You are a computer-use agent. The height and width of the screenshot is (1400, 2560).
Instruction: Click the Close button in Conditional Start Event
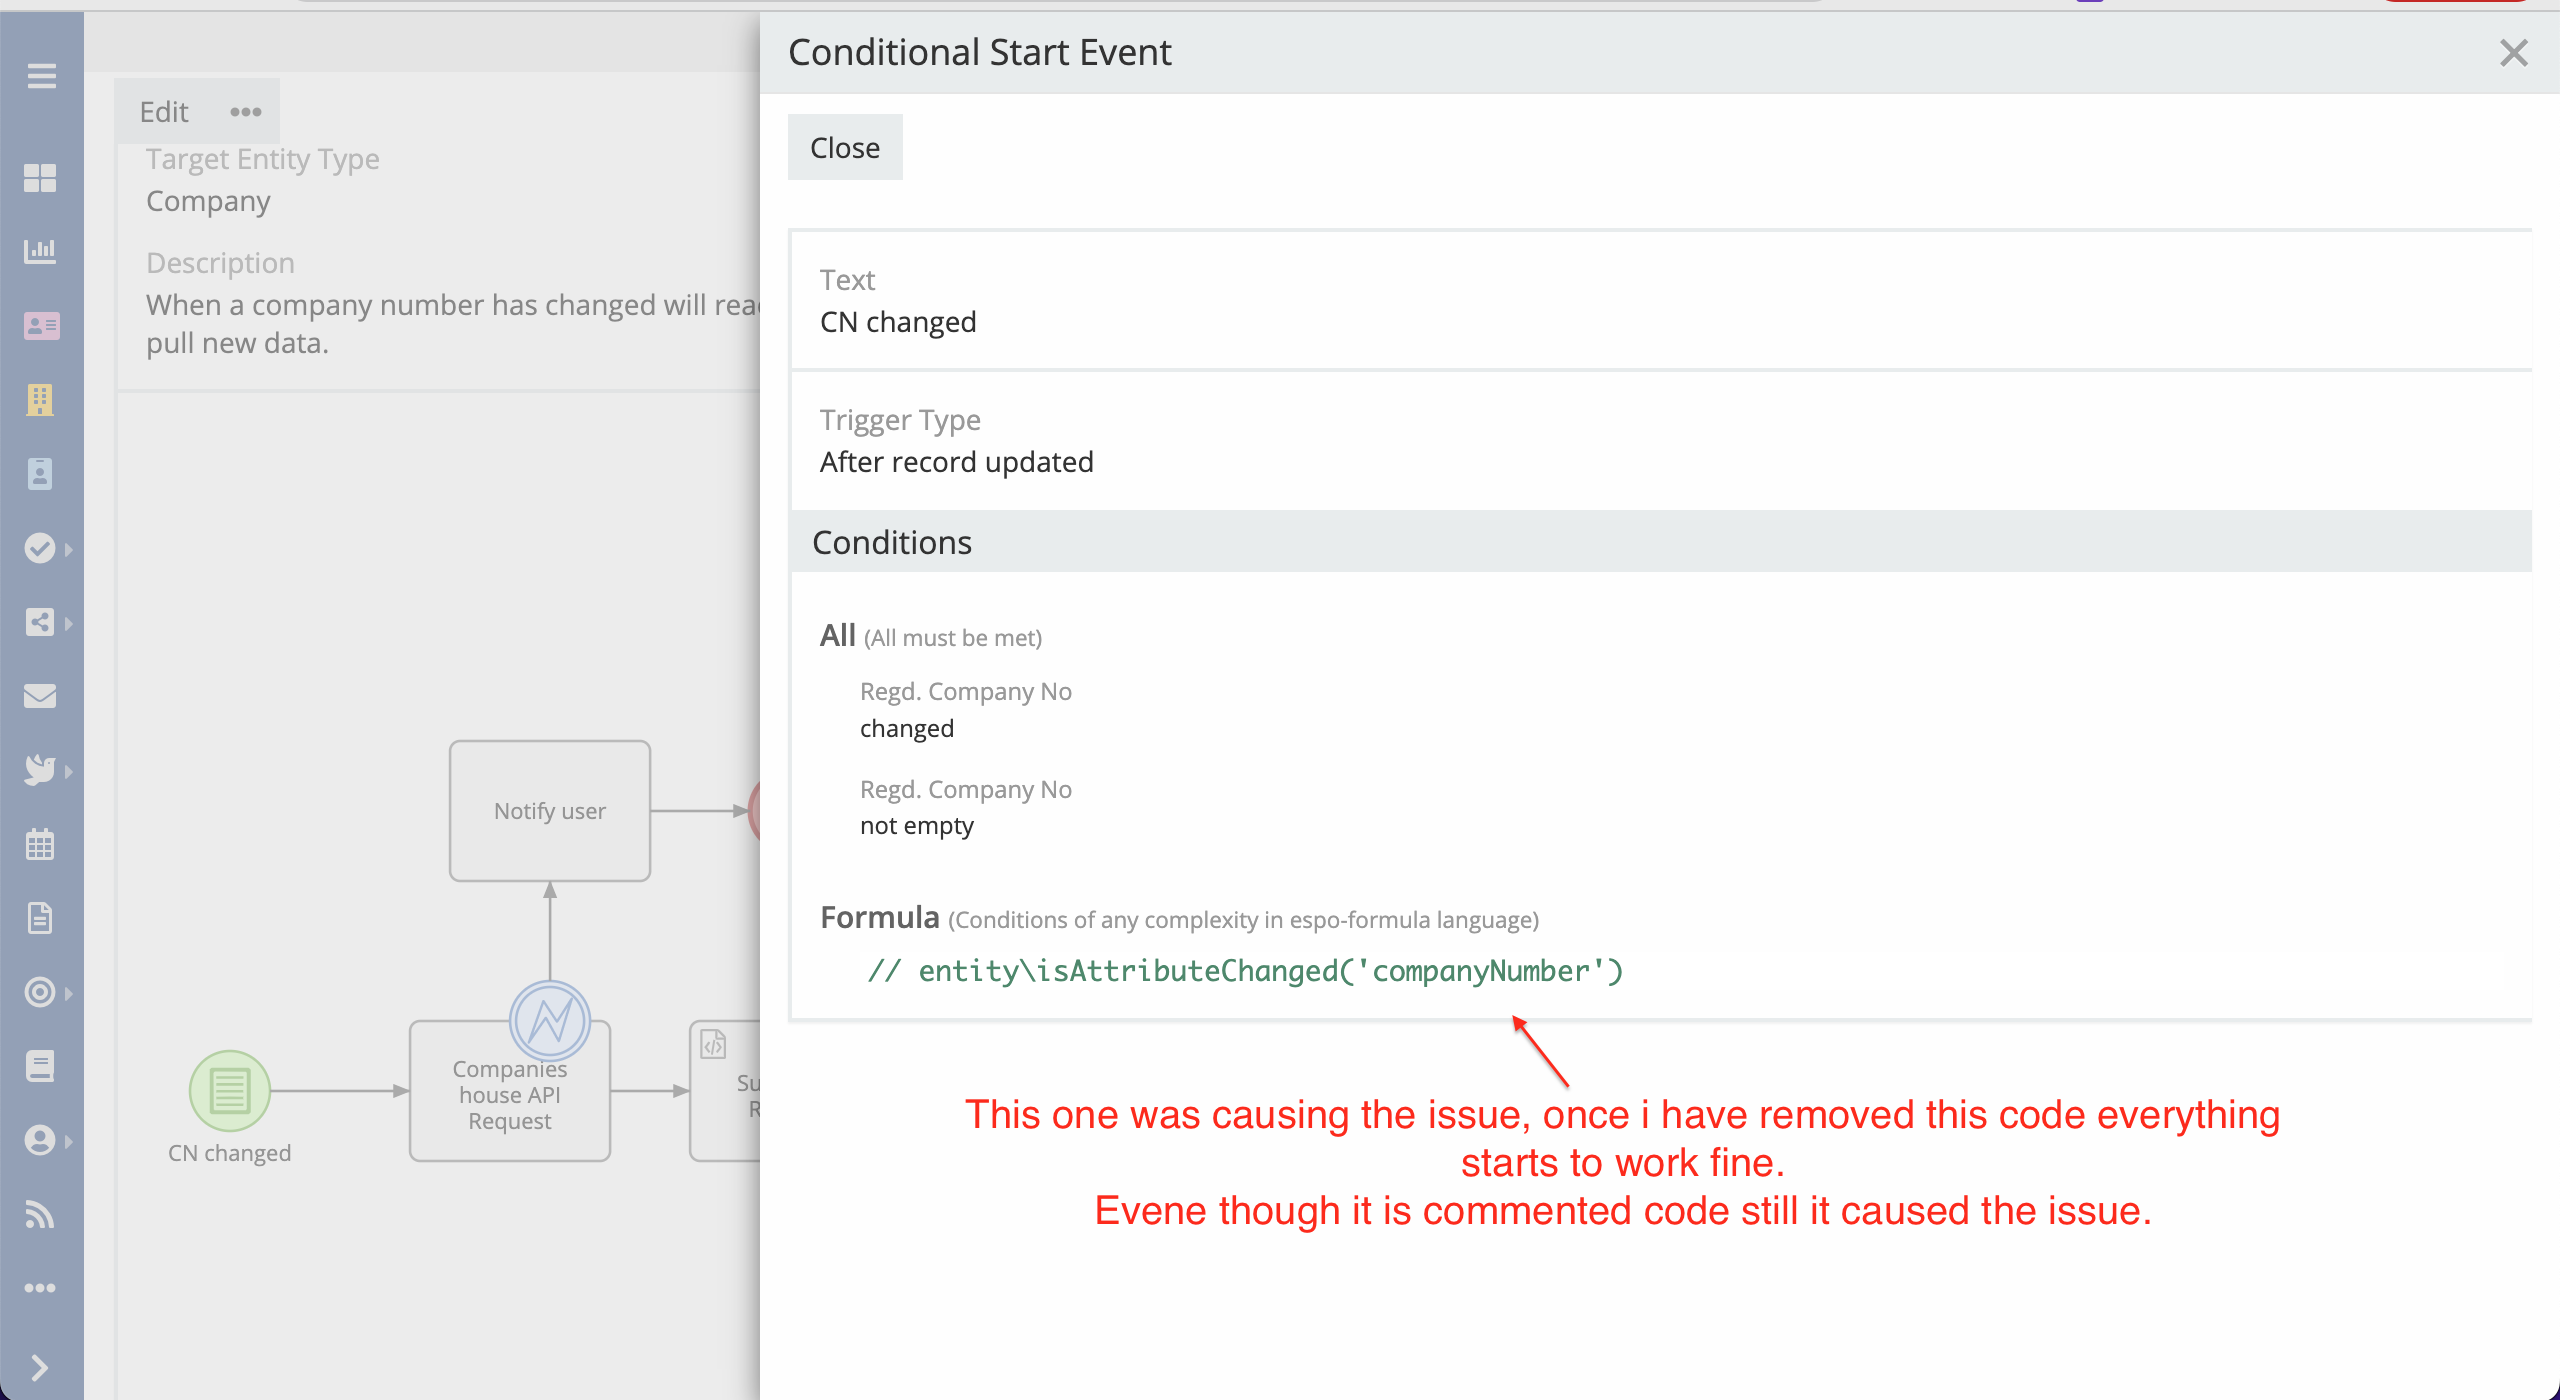(844, 147)
